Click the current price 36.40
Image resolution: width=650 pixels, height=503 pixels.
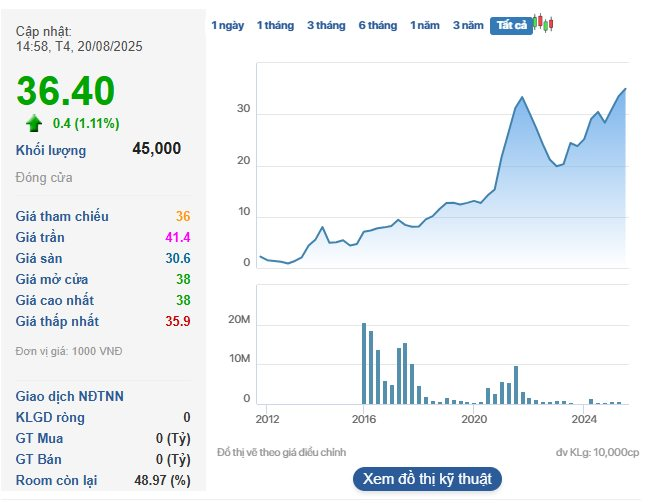tap(65, 90)
